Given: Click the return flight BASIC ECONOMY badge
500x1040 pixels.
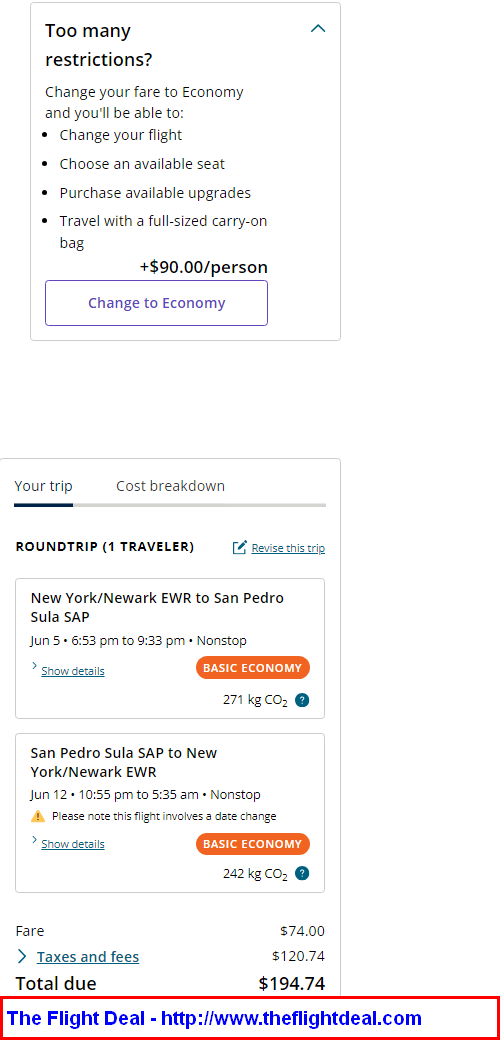Looking at the screenshot, I should (253, 844).
